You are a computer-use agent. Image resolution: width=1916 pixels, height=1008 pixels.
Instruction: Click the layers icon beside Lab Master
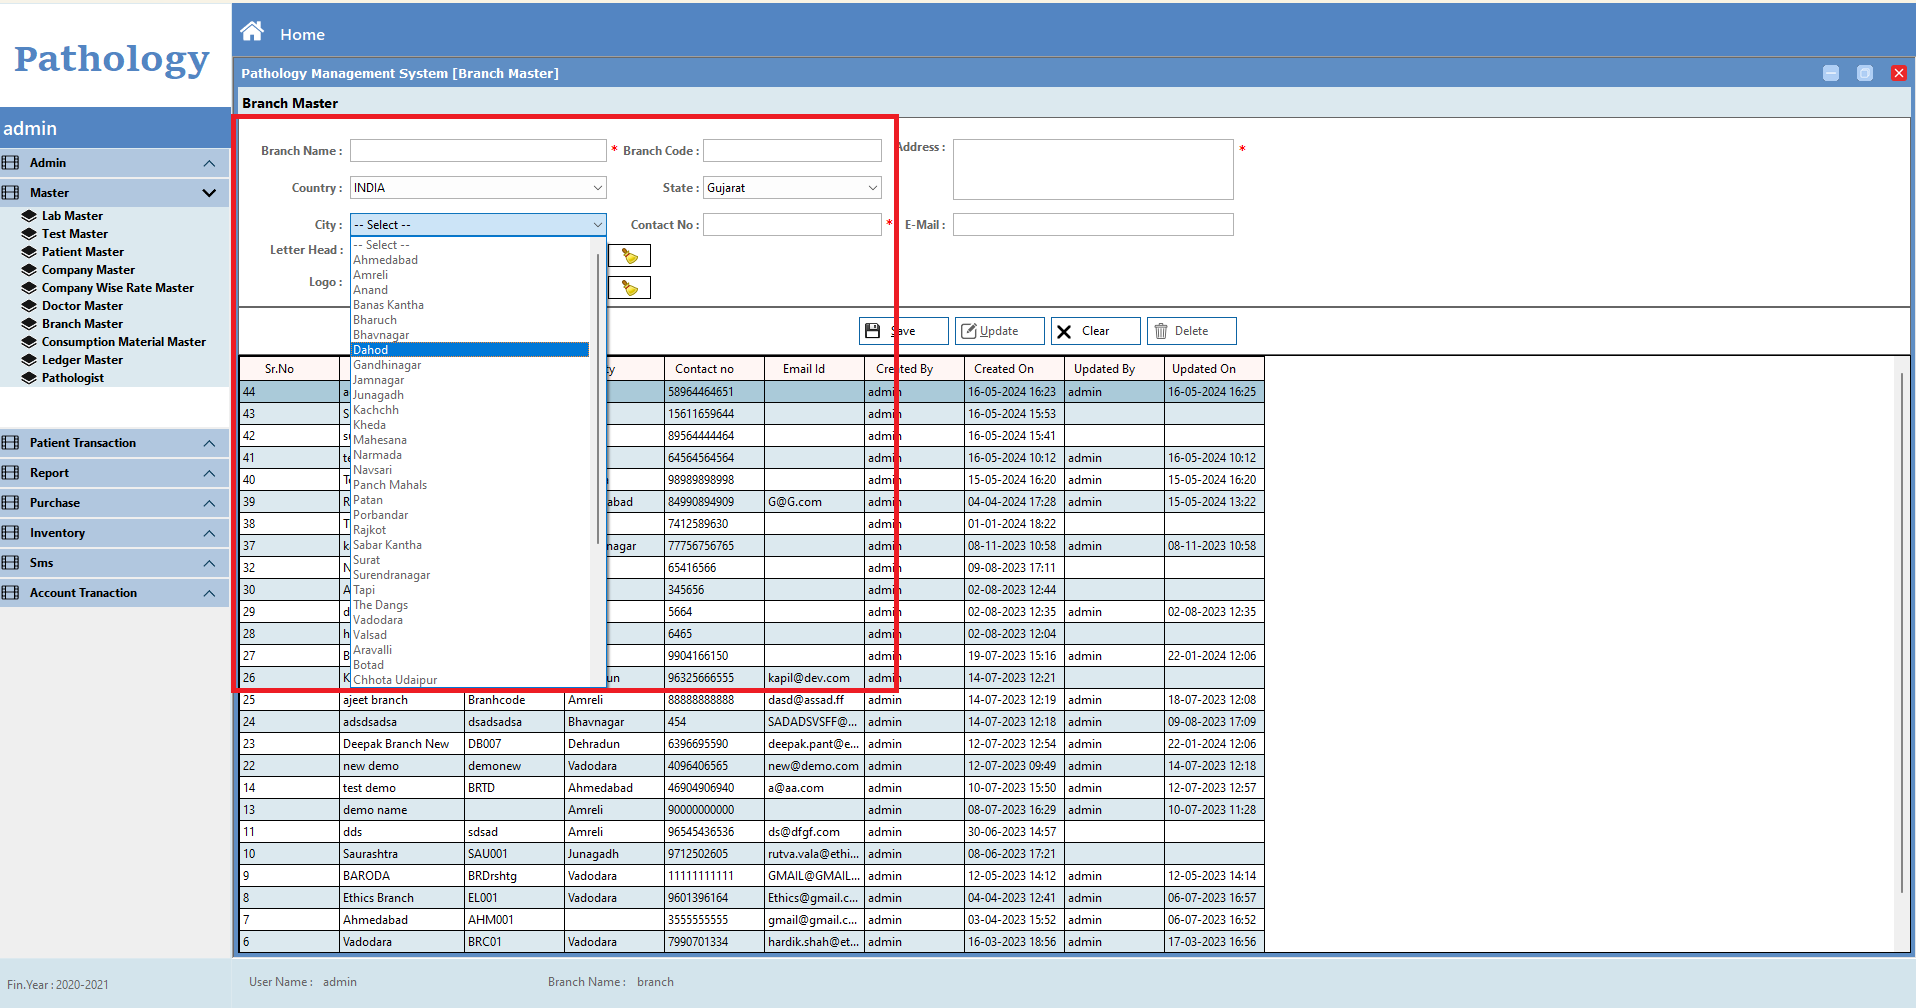pyautogui.click(x=29, y=216)
